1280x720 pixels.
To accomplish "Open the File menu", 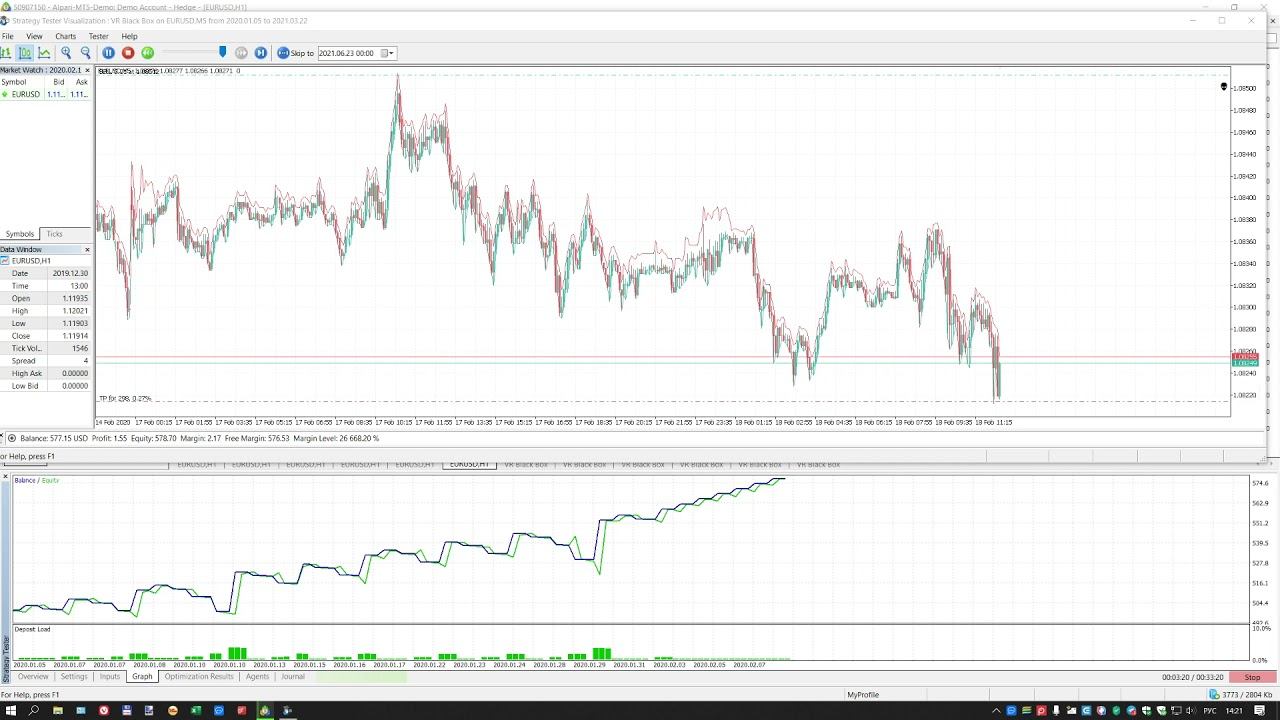I will (8, 36).
